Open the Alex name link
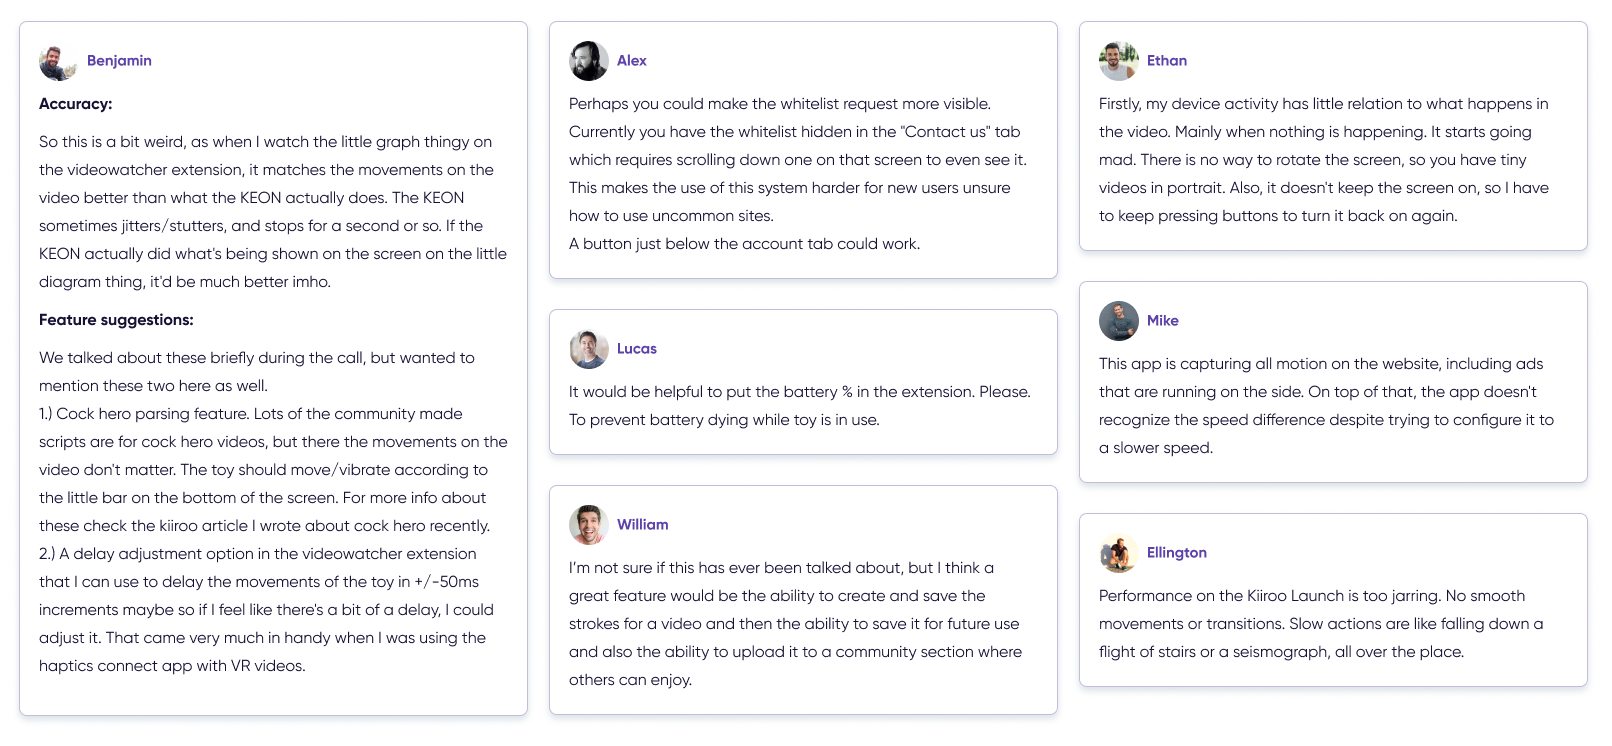Image resolution: width=1612 pixels, height=746 pixels. [x=631, y=61]
